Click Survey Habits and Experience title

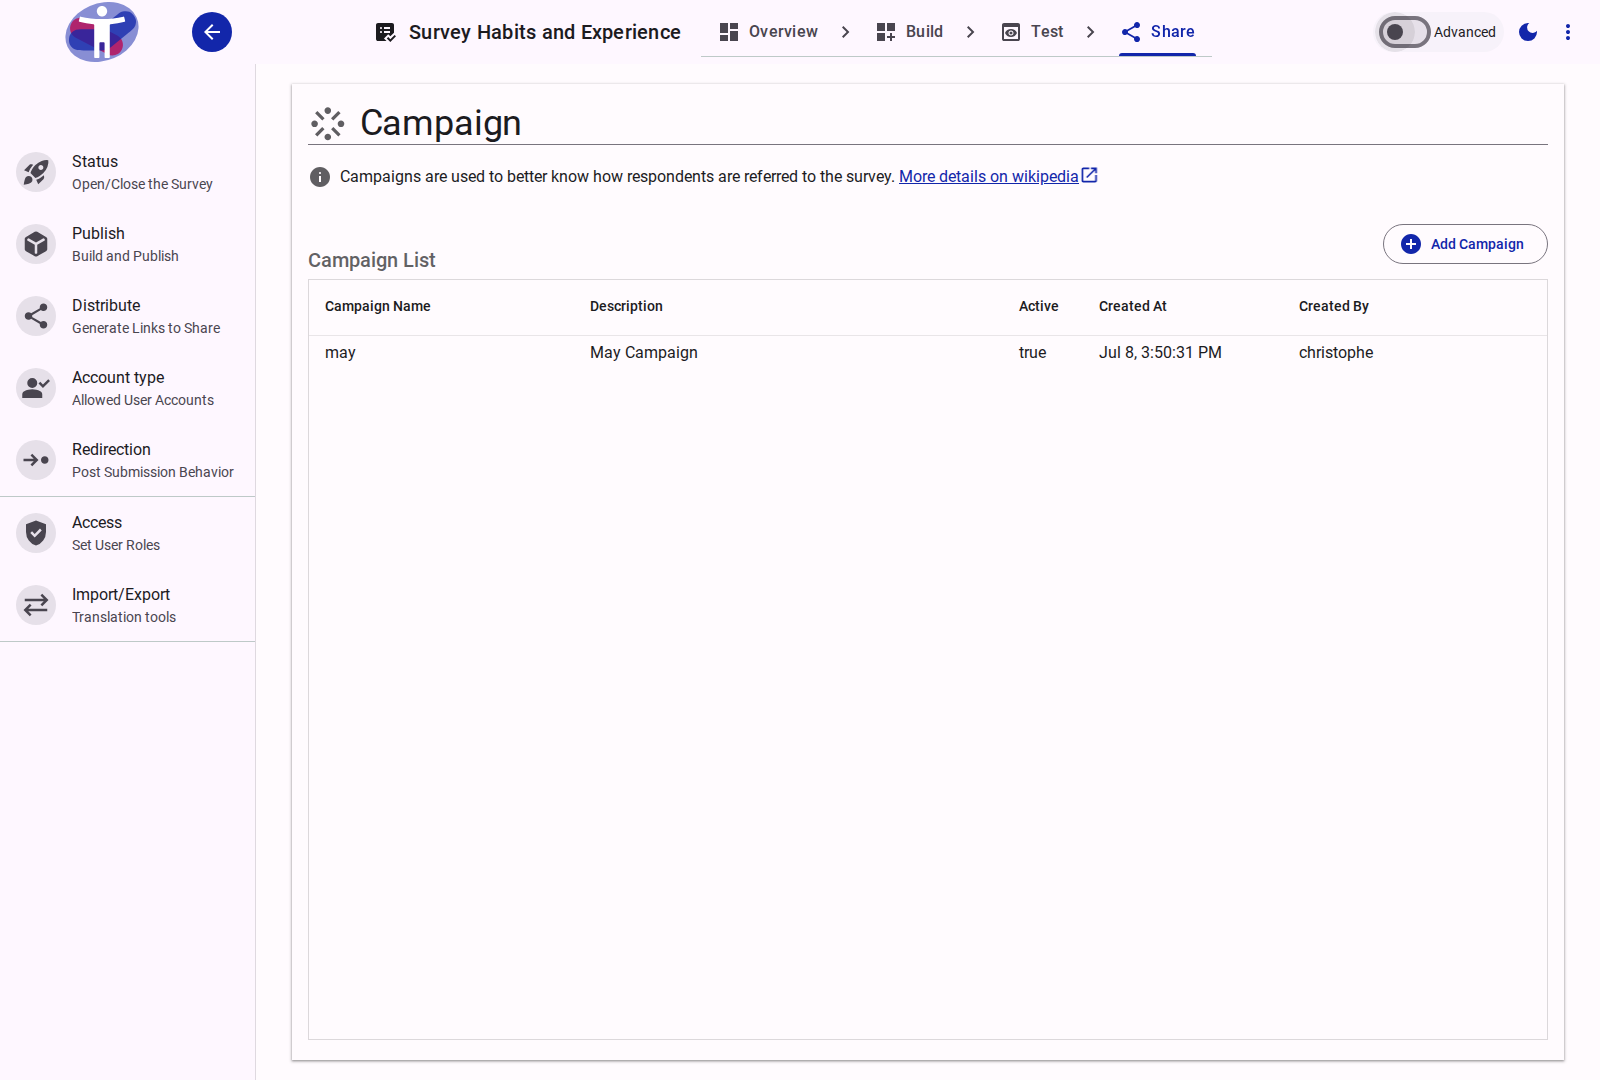click(x=545, y=32)
